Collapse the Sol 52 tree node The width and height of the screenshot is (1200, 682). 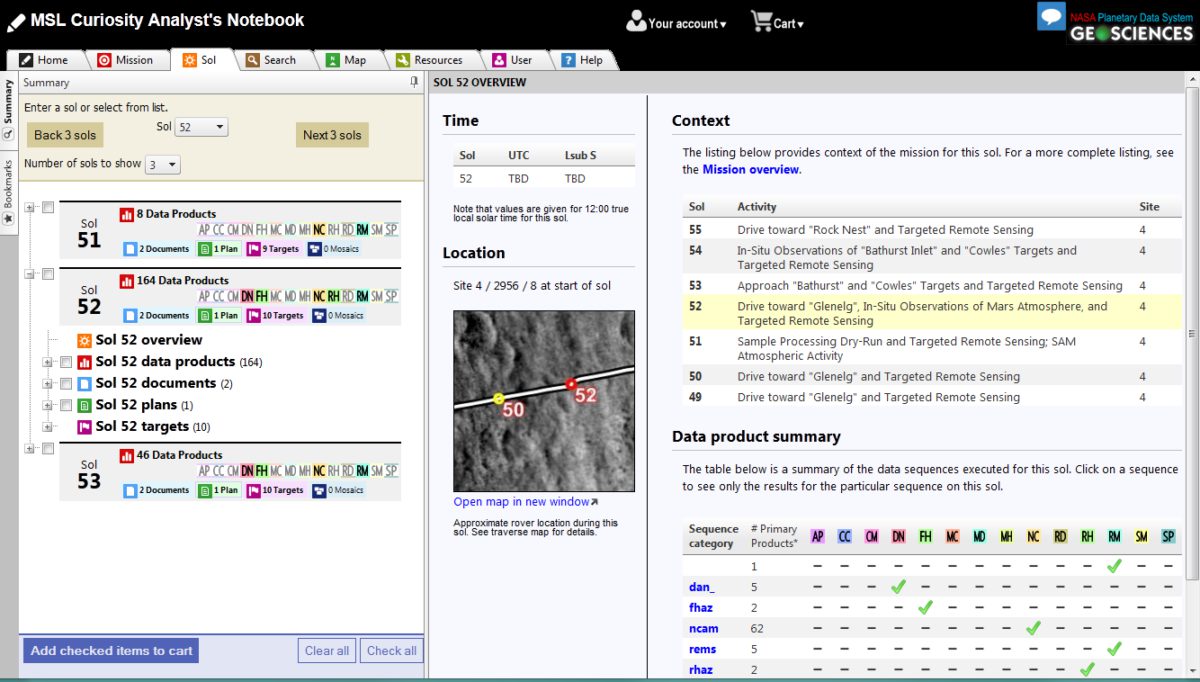[30, 274]
